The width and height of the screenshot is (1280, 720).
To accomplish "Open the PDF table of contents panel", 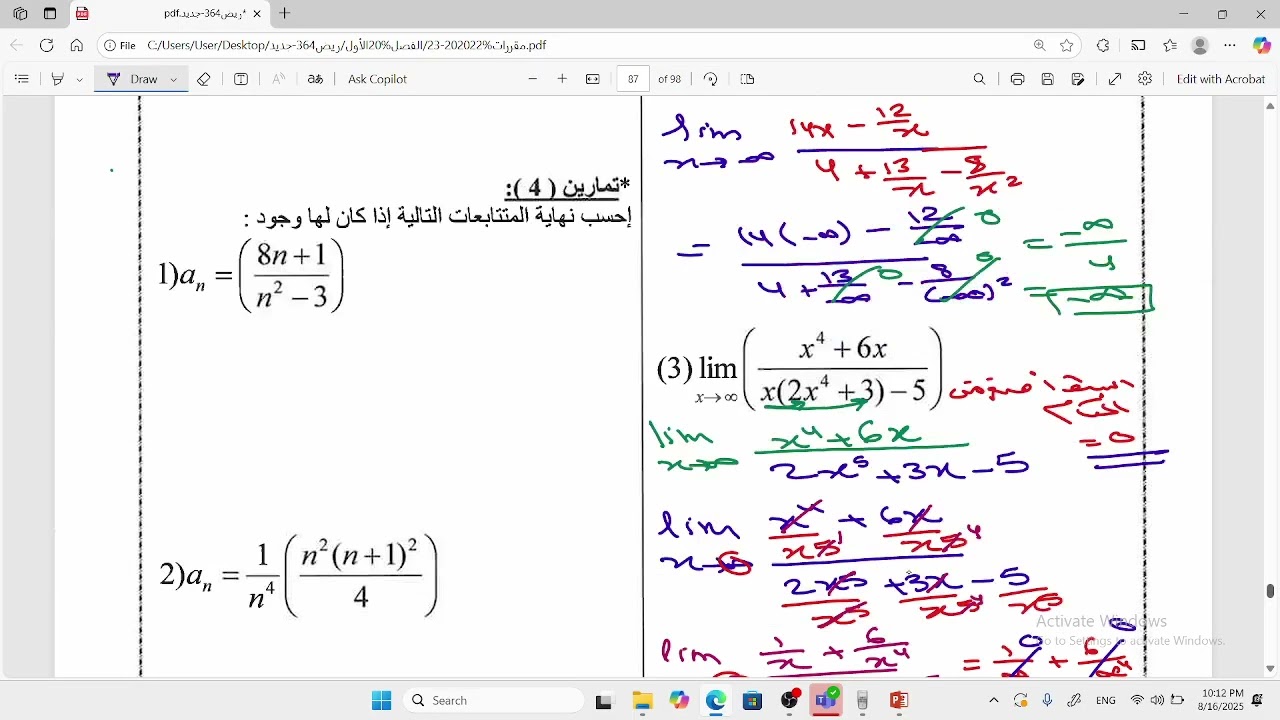I will (x=22, y=79).
